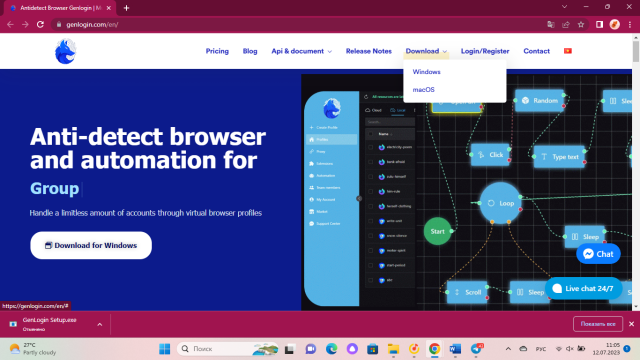Expand GenLogin Setup.exe download options
640x360 pixels.
(100, 324)
